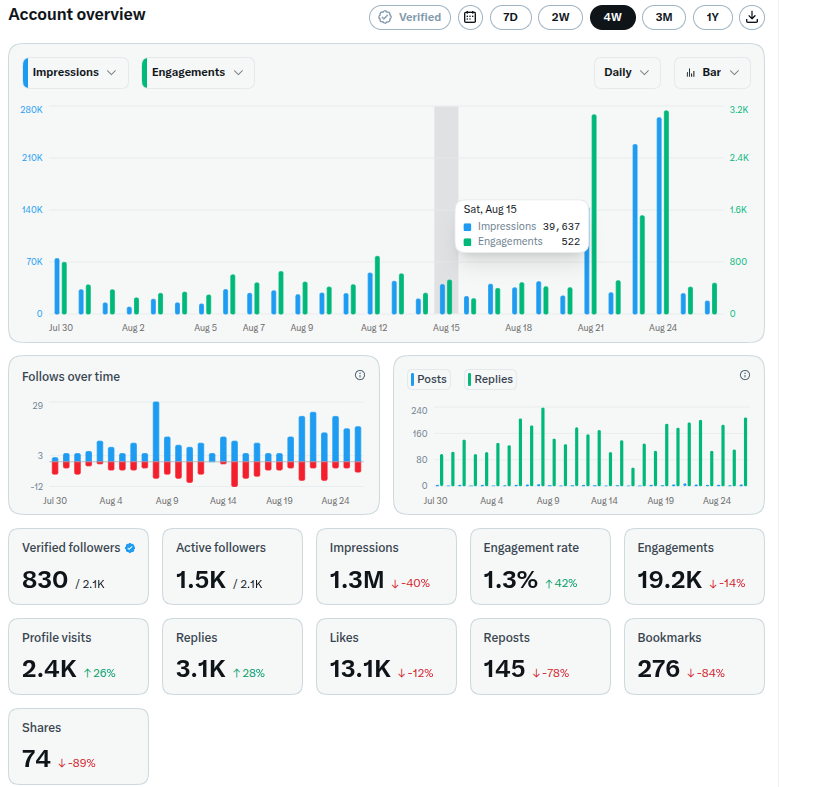Click the Posts and Replies chart info icon
Image resolution: width=827 pixels, height=787 pixels.
point(745,375)
